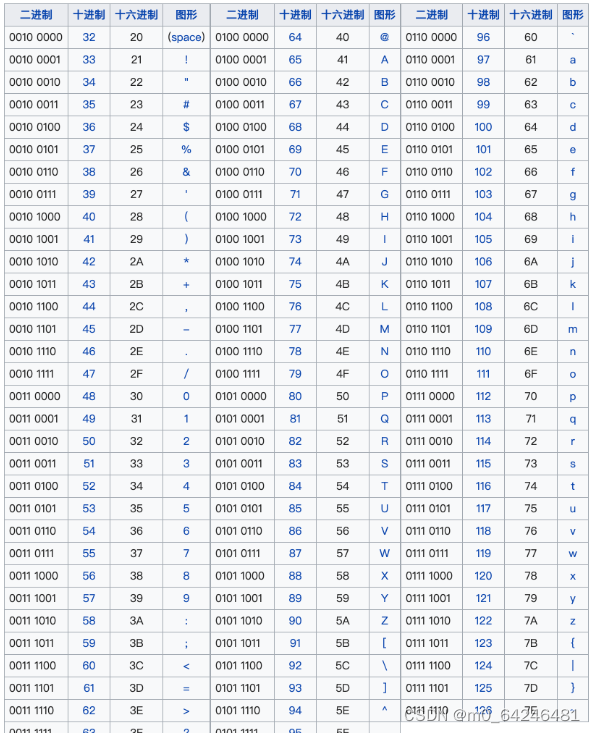Image resolution: width=595 pixels, height=733 pixels.
Task: Open the backslash glyph link
Action: (384, 665)
